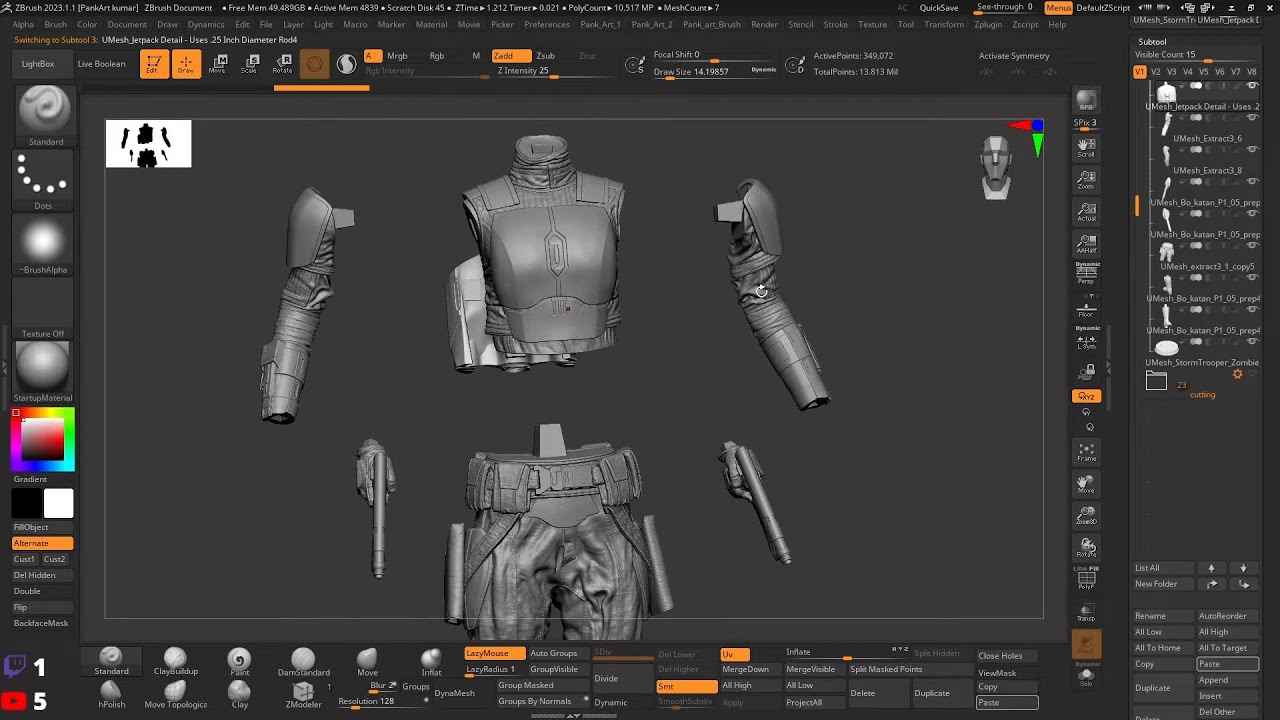
Task: Click the Scroll canvas icon
Action: [x=1086, y=149]
